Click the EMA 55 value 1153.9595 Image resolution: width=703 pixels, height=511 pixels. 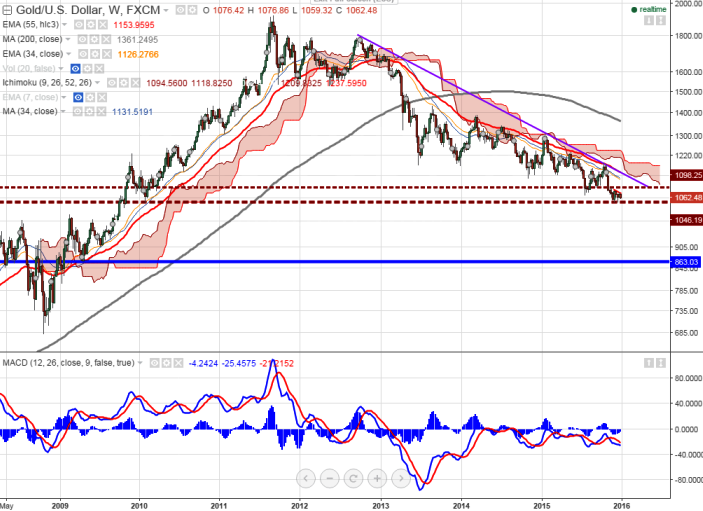click(x=134, y=25)
